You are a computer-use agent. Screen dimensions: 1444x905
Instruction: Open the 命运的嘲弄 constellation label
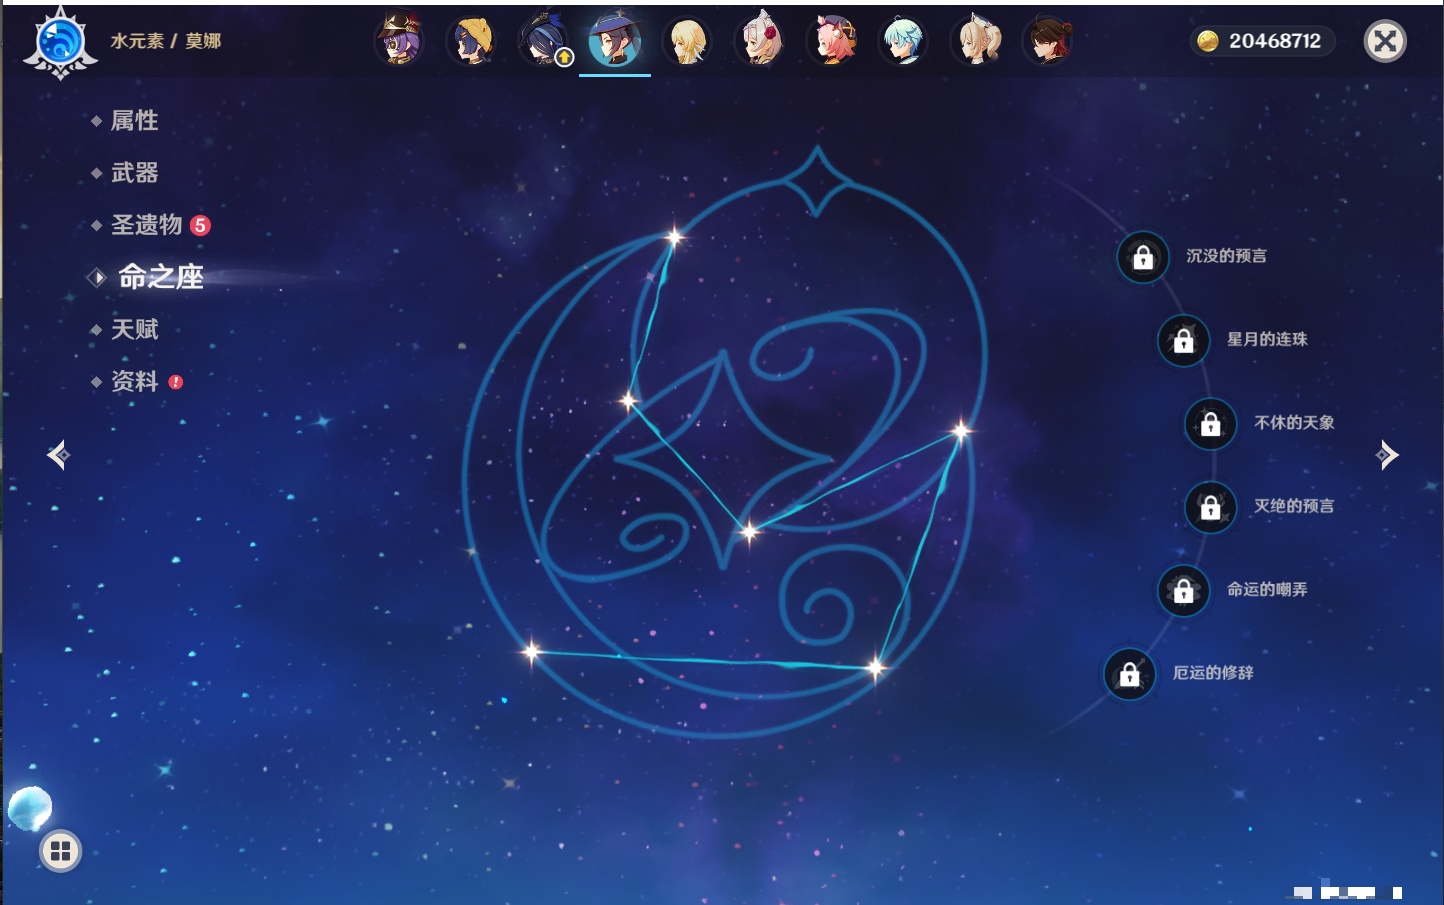tap(1267, 589)
